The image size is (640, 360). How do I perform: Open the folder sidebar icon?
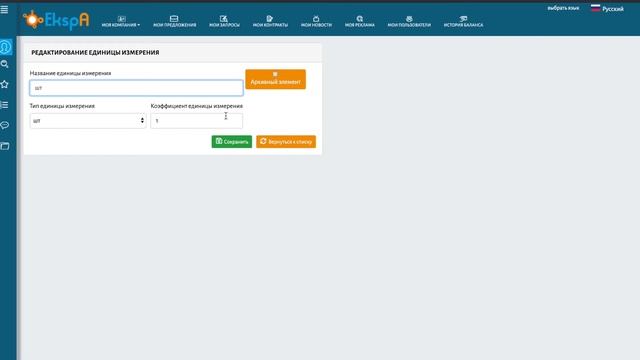[4, 146]
